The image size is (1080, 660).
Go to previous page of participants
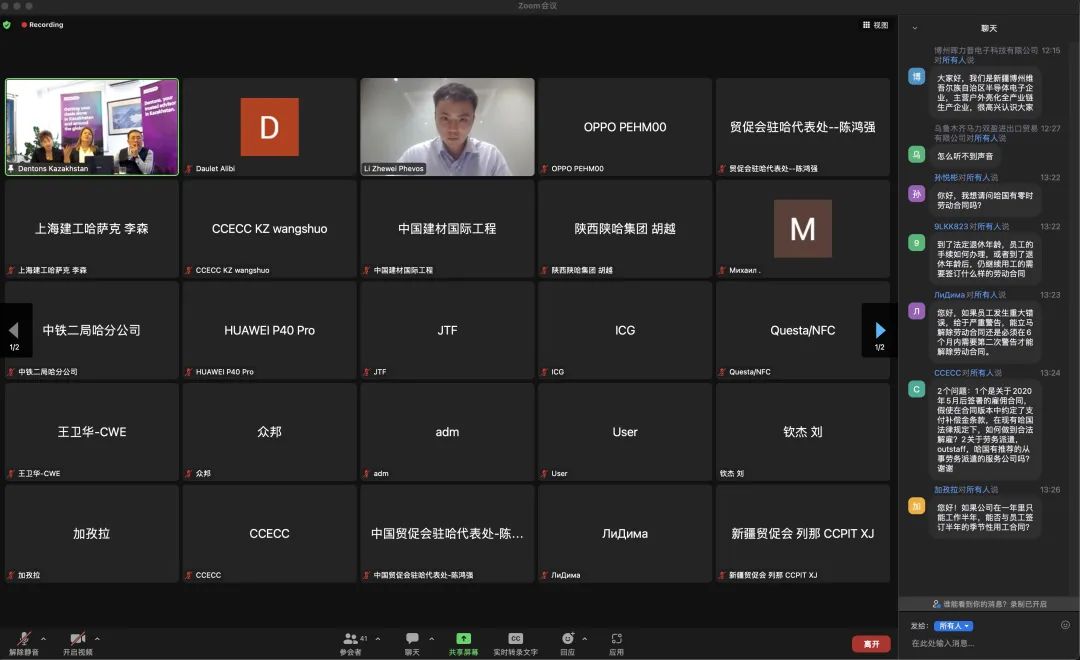14,330
